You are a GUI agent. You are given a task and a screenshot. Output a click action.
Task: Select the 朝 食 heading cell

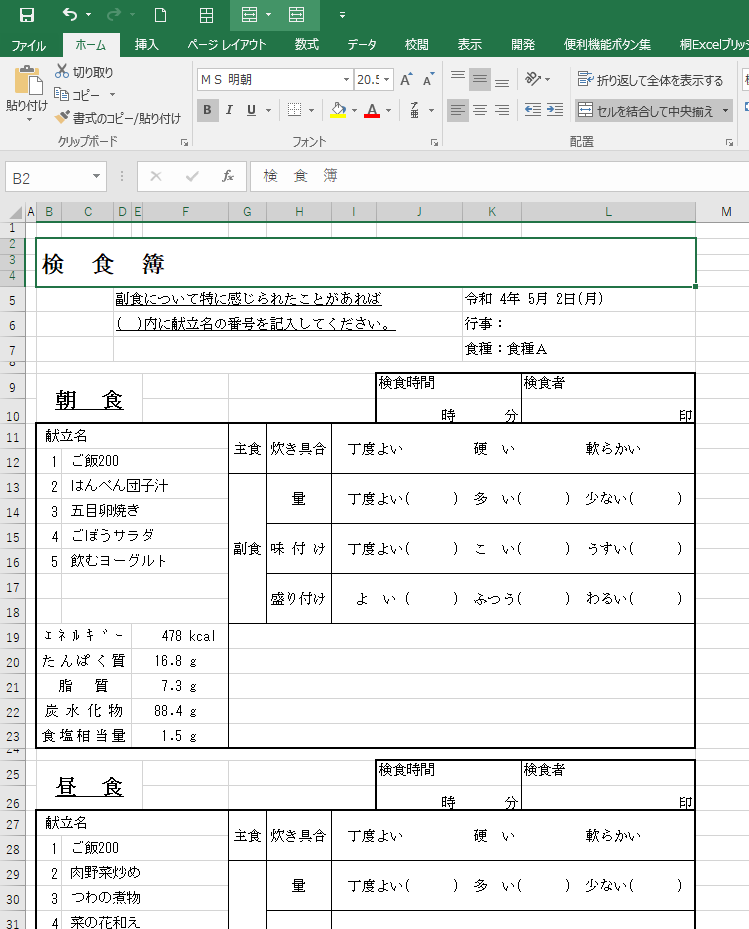point(89,400)
